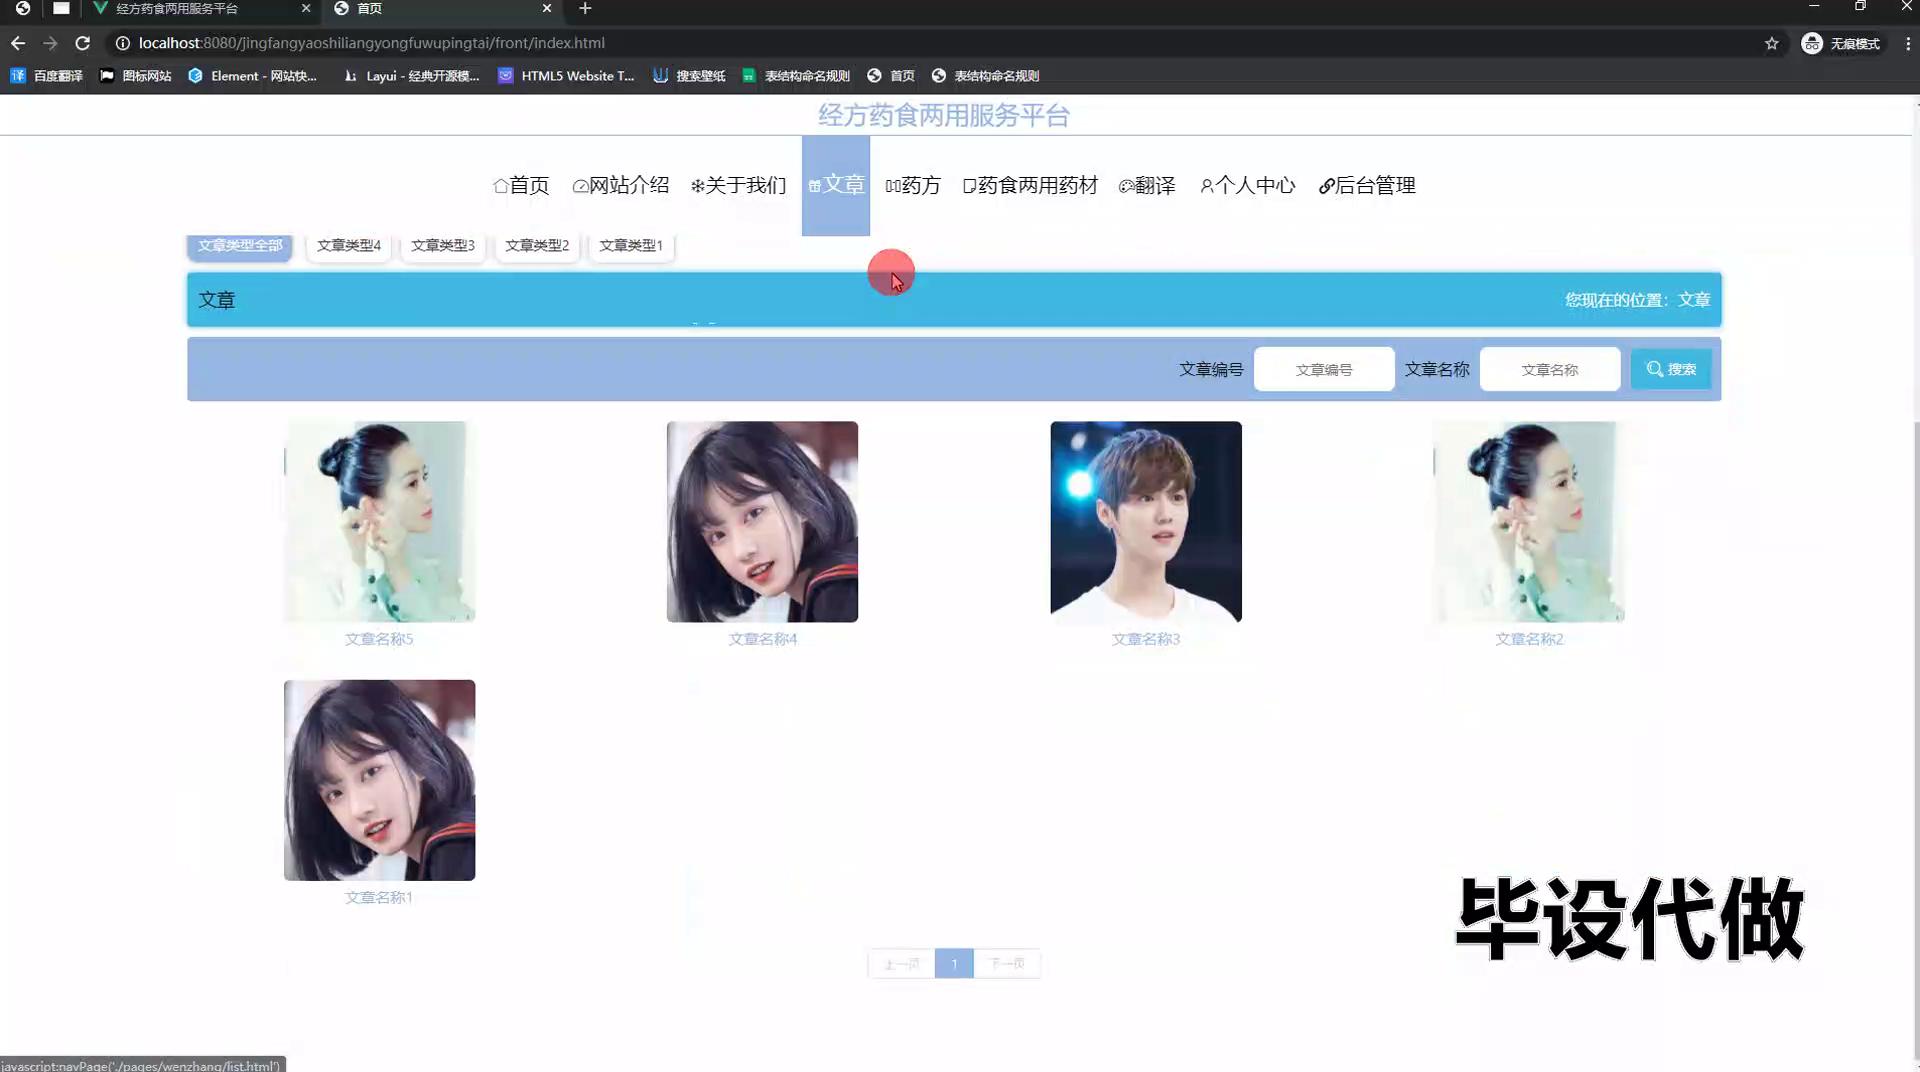The height and width of the screenshot is (1072, 1920).
Task: Close the 经方药食两用服务平台 browser tab
Action: tap(306, 8)
